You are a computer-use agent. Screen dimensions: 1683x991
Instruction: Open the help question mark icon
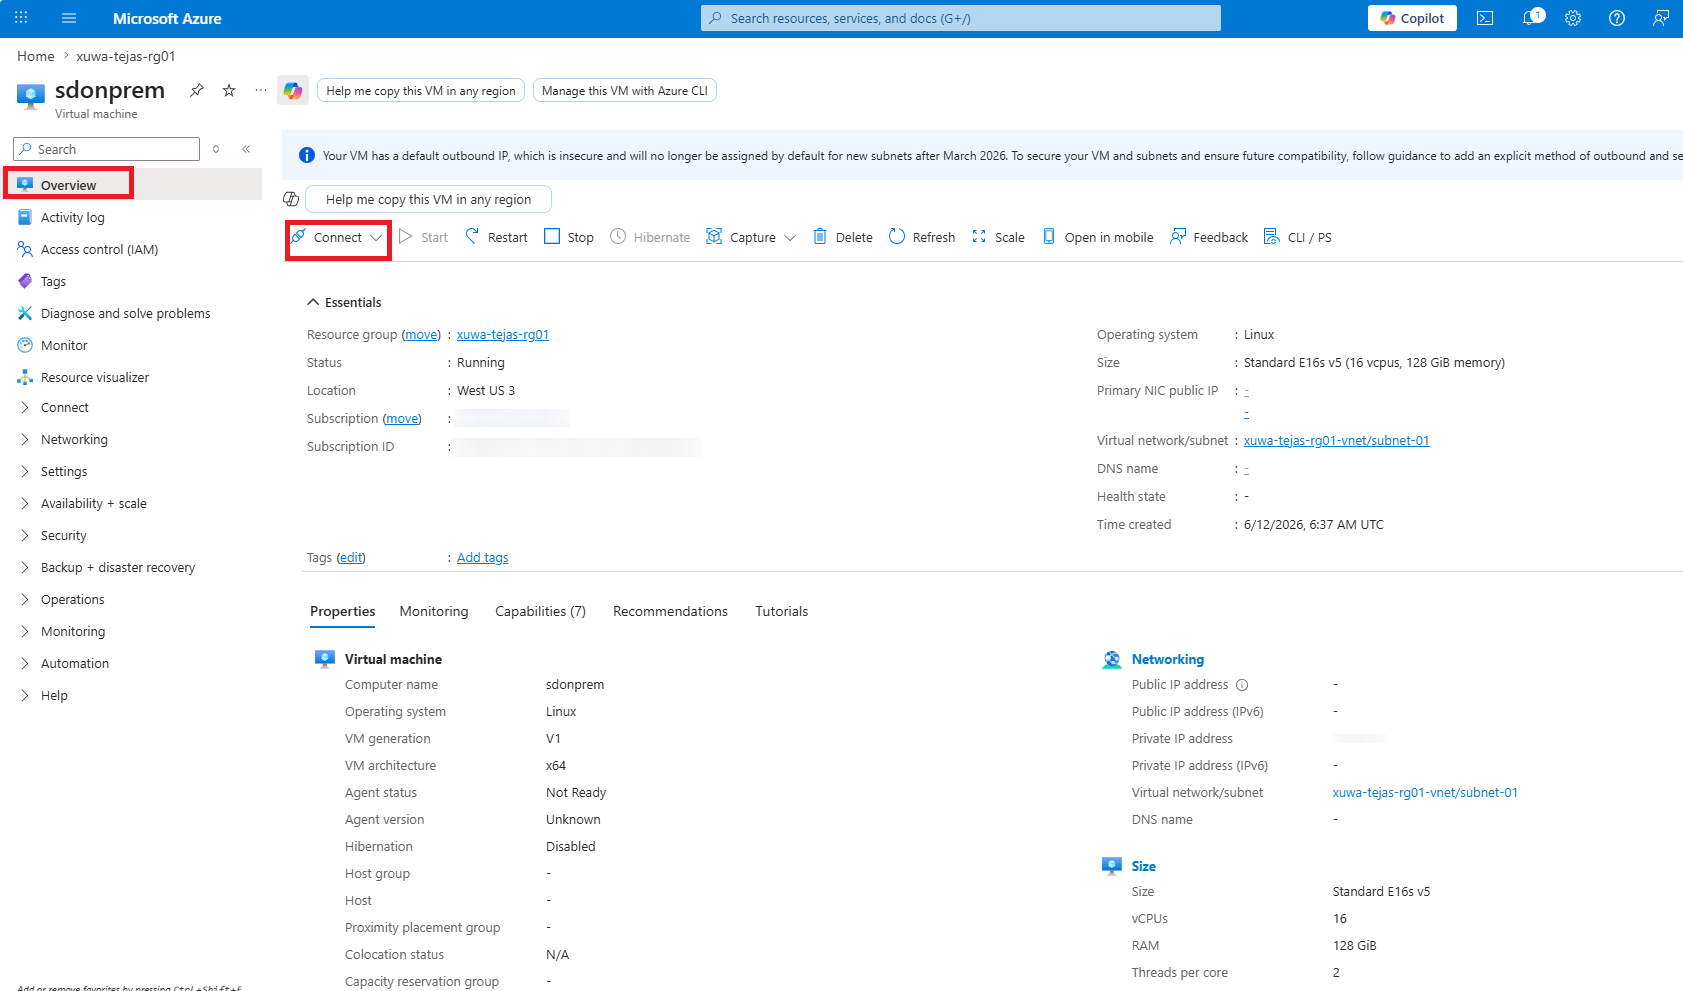[1617, 18]
